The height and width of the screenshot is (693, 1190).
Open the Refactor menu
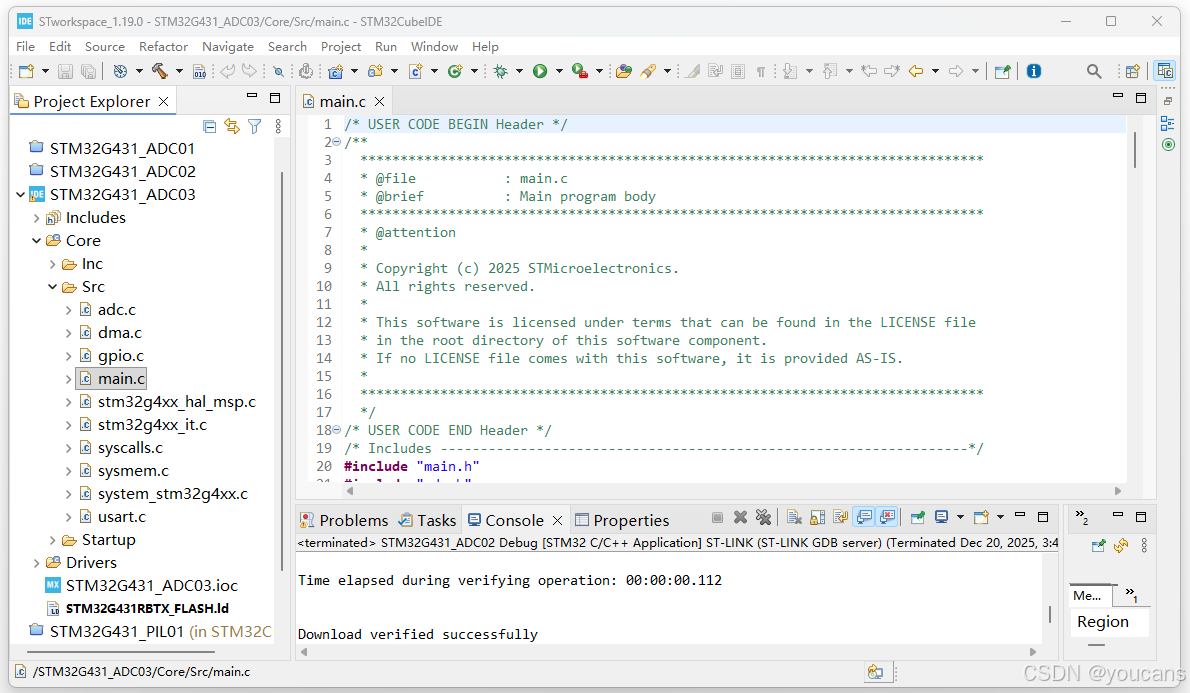pyautogui.click(x=163, y=47)
